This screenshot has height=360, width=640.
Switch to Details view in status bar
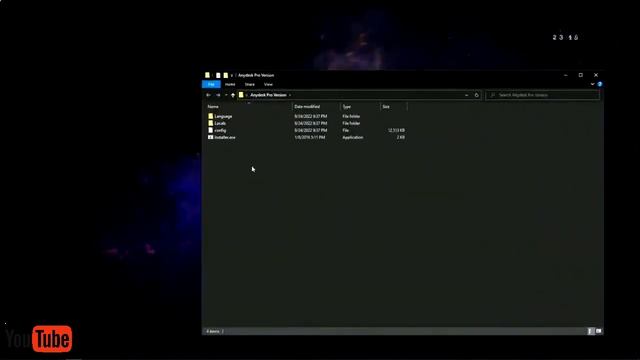tap(590, 331)
